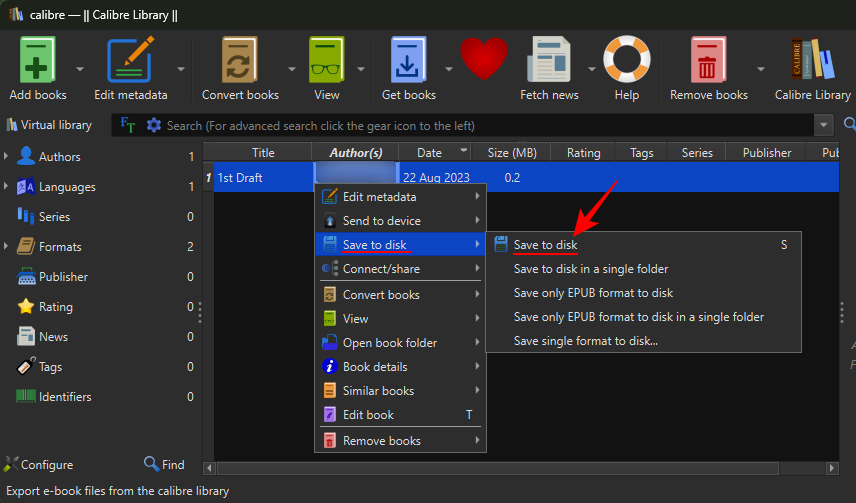856x503 pixels.
Task: Choose Send to device in context menu
Action: 401,221
